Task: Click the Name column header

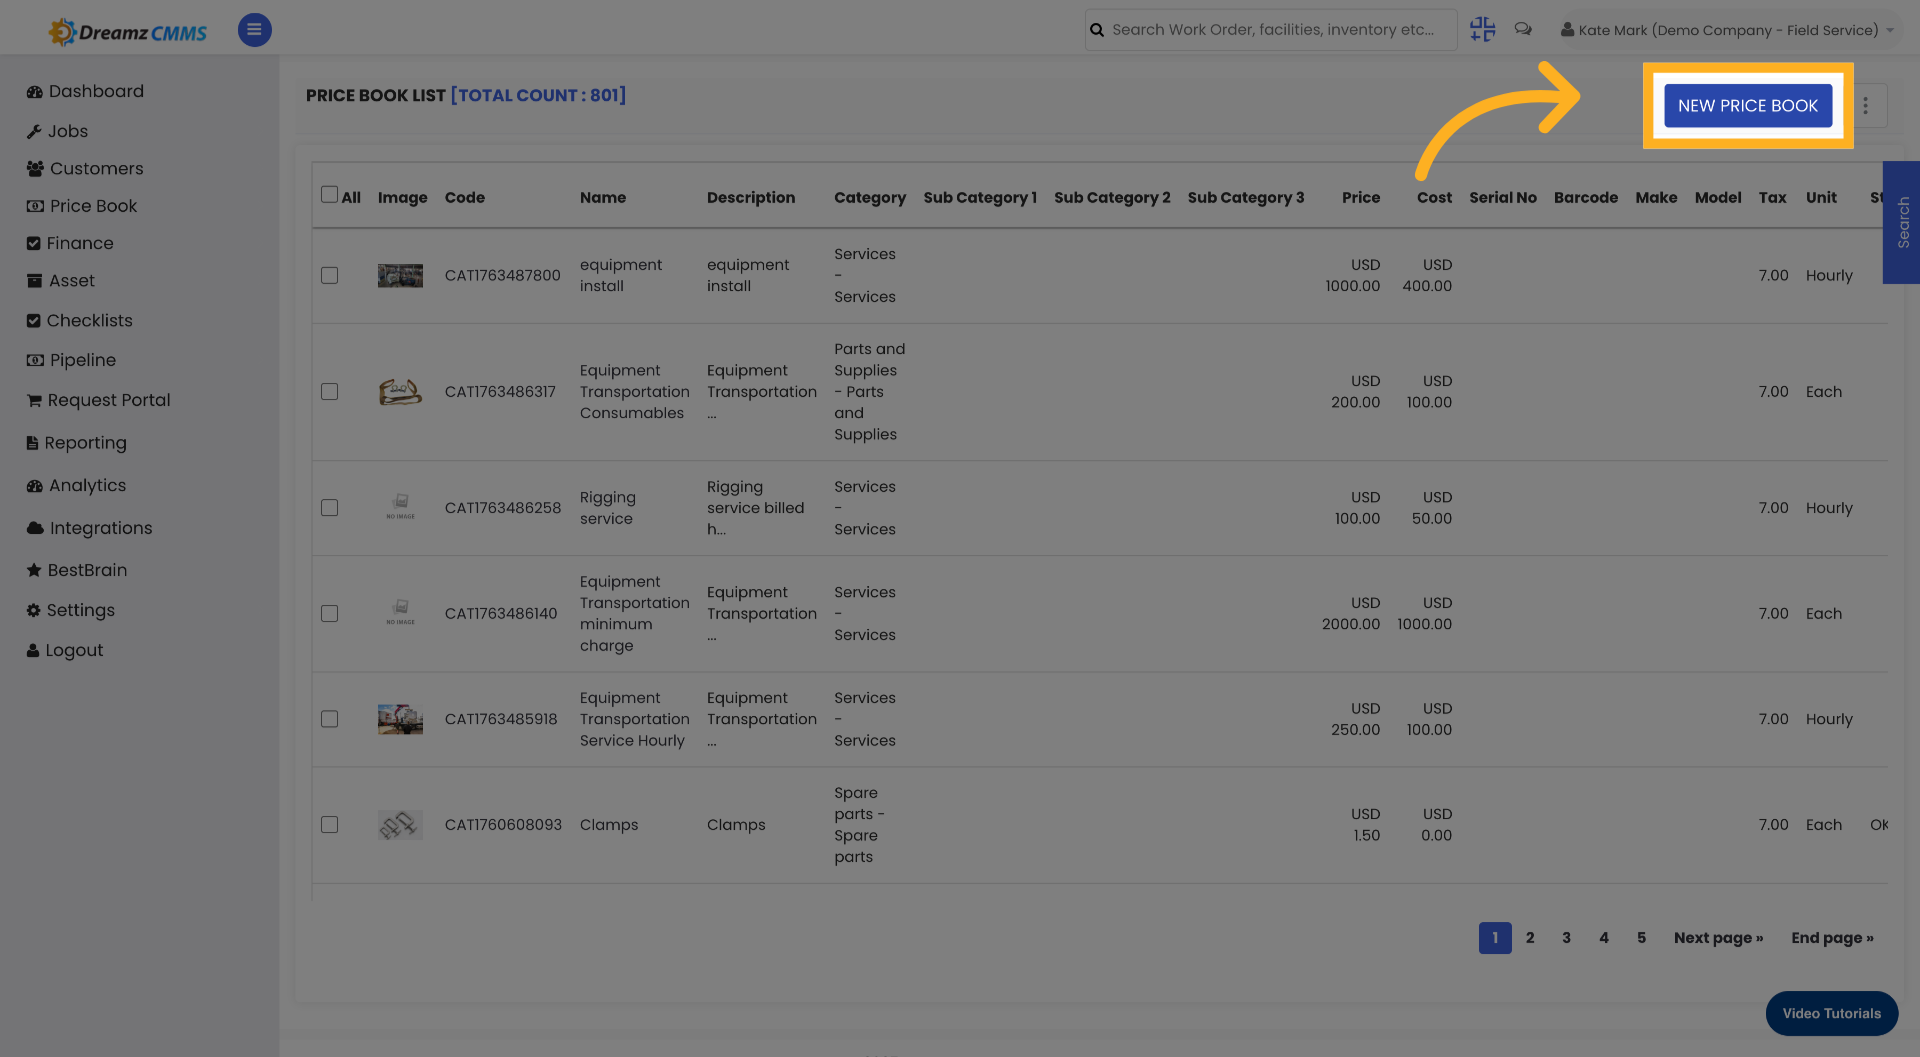Action: click(x=603, y=197)
